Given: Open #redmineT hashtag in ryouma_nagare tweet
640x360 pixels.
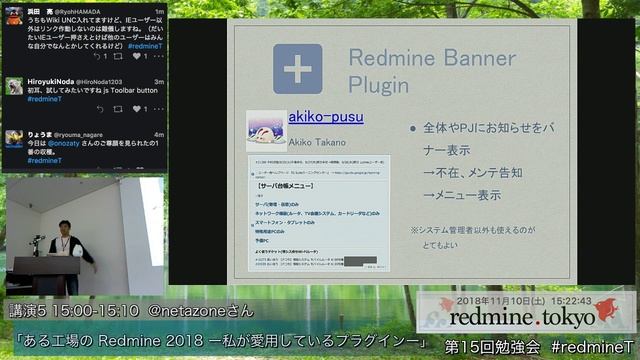Looking at the screenshot, I should pyautogui.click(x=44, y=160).
